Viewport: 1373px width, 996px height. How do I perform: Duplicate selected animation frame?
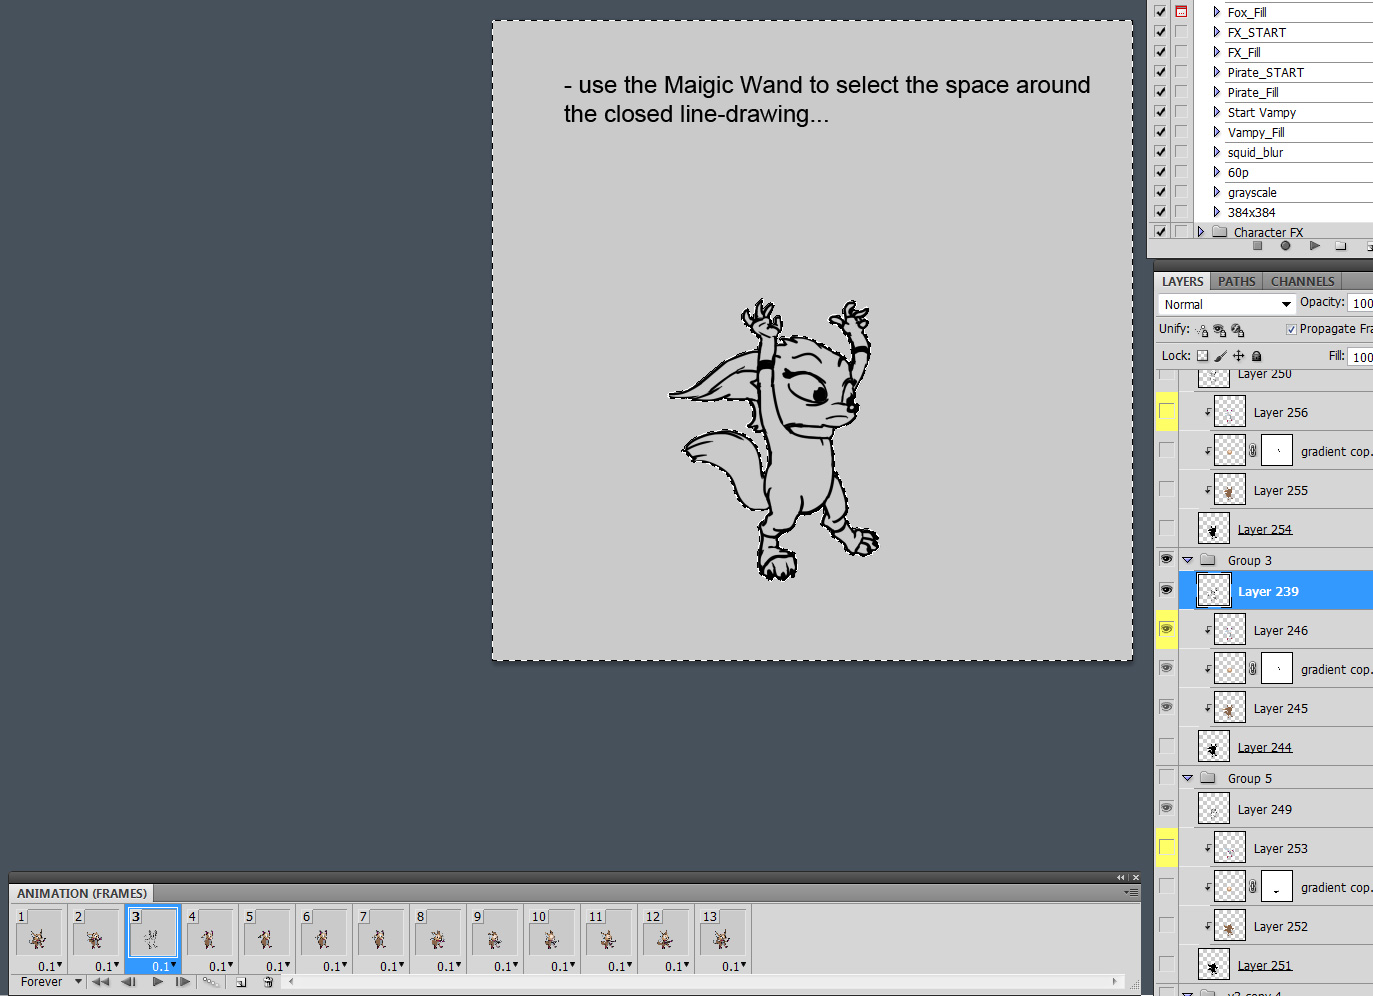(241, 982)
